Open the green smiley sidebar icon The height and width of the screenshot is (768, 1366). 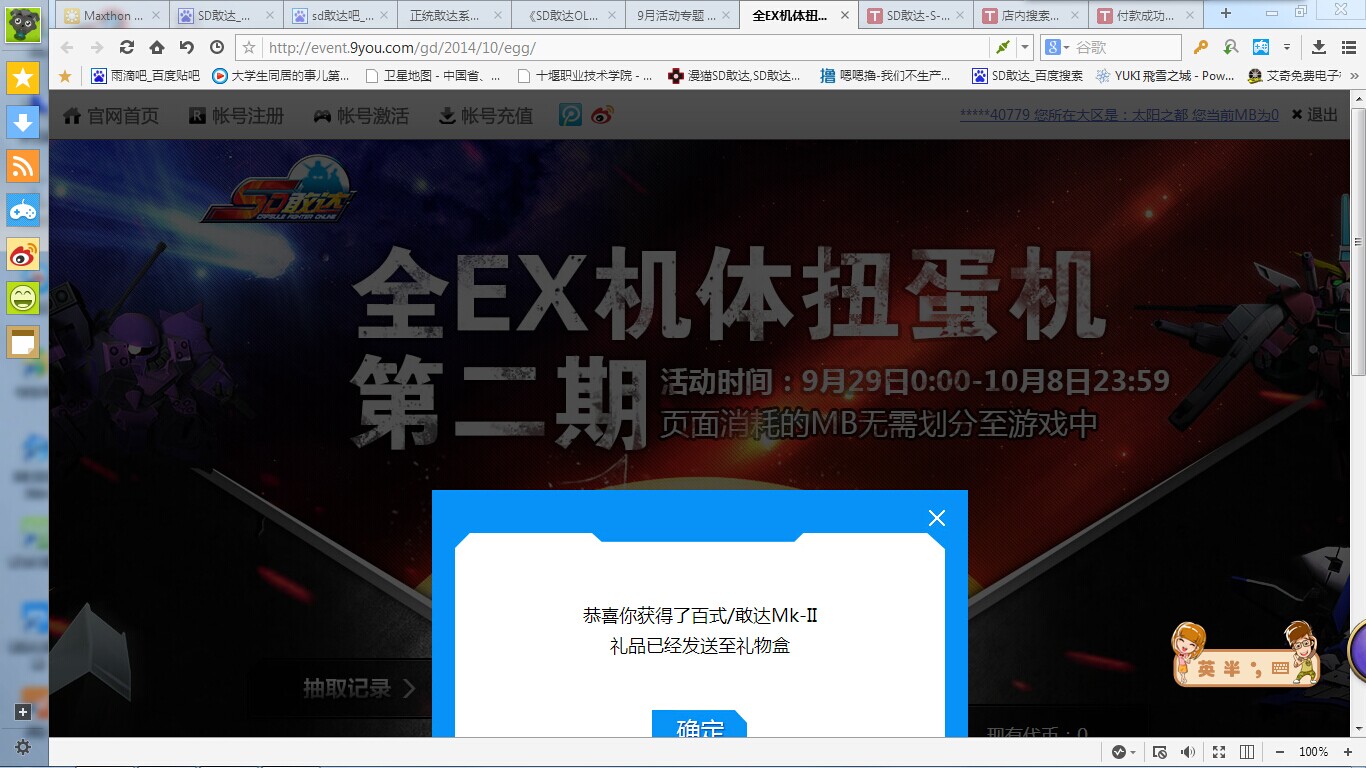point(23,298)
